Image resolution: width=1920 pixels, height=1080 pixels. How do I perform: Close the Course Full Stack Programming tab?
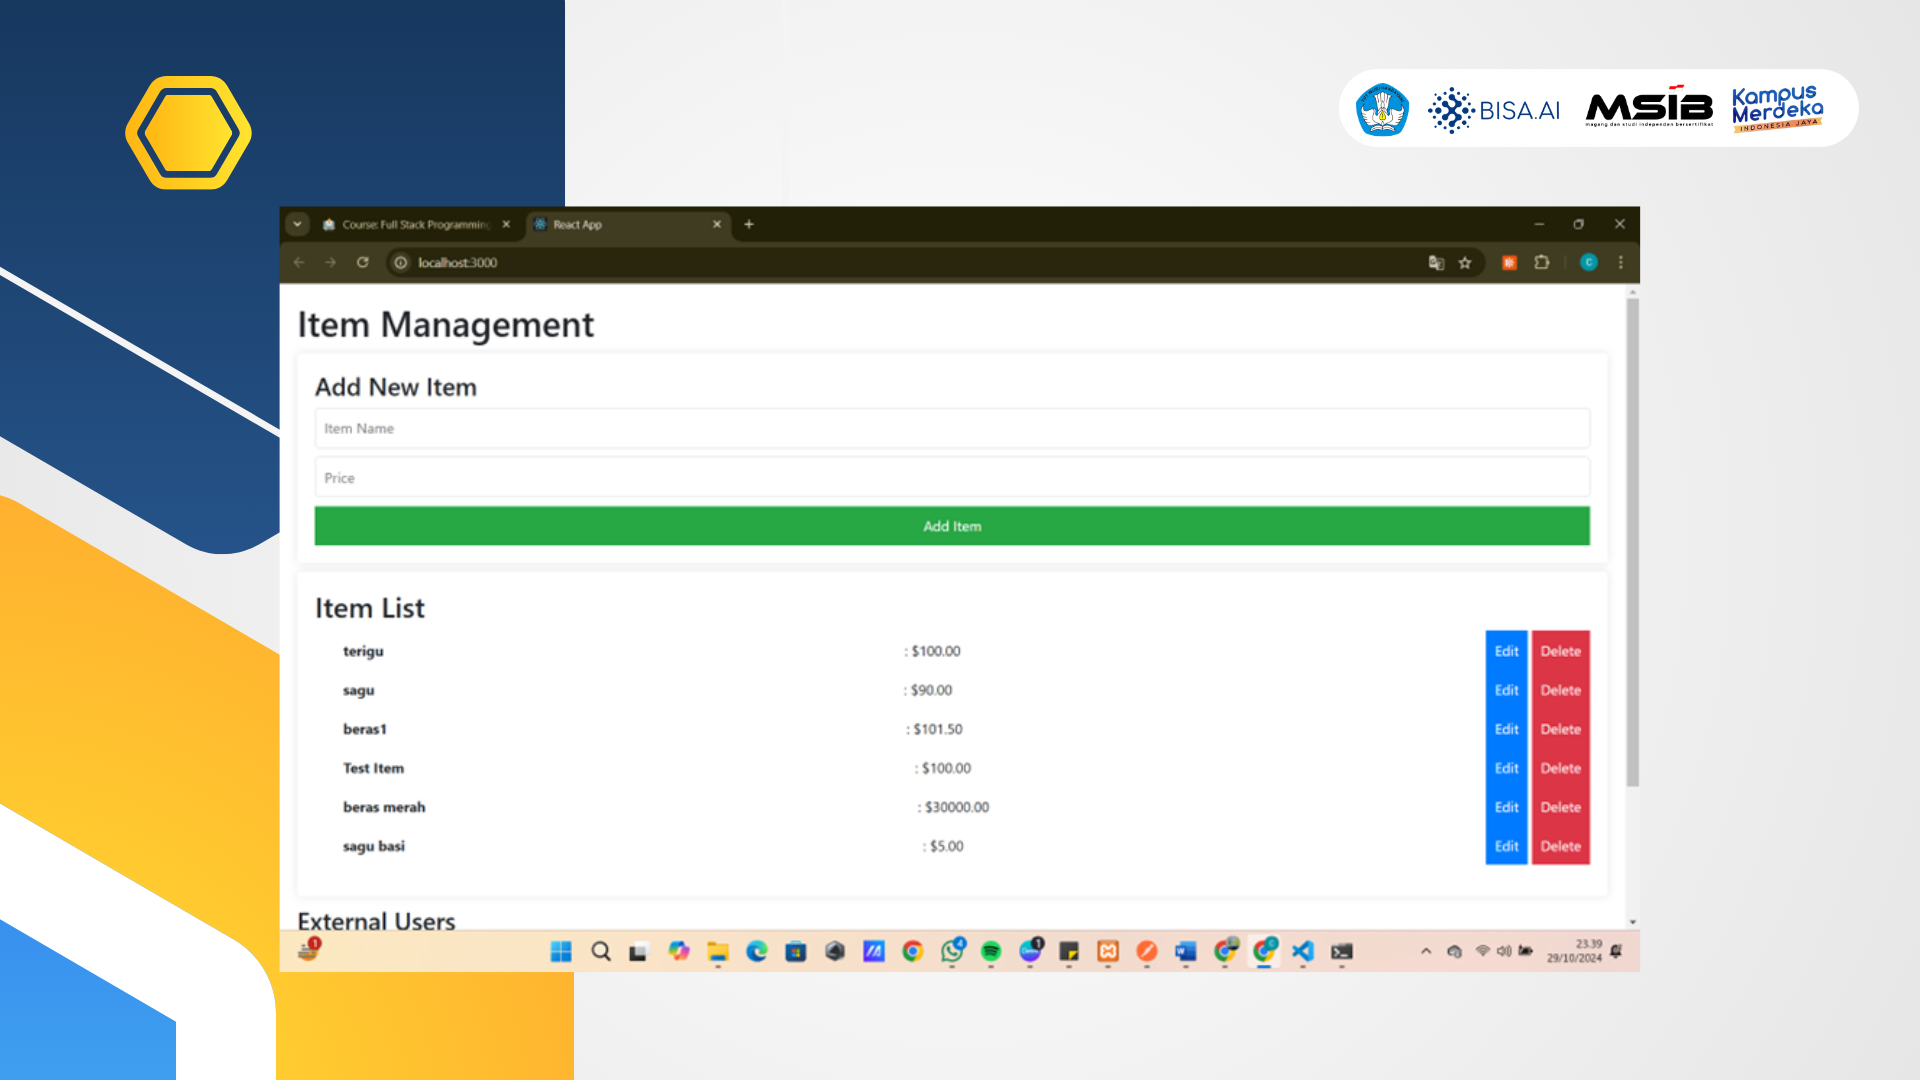coord(506,224)
